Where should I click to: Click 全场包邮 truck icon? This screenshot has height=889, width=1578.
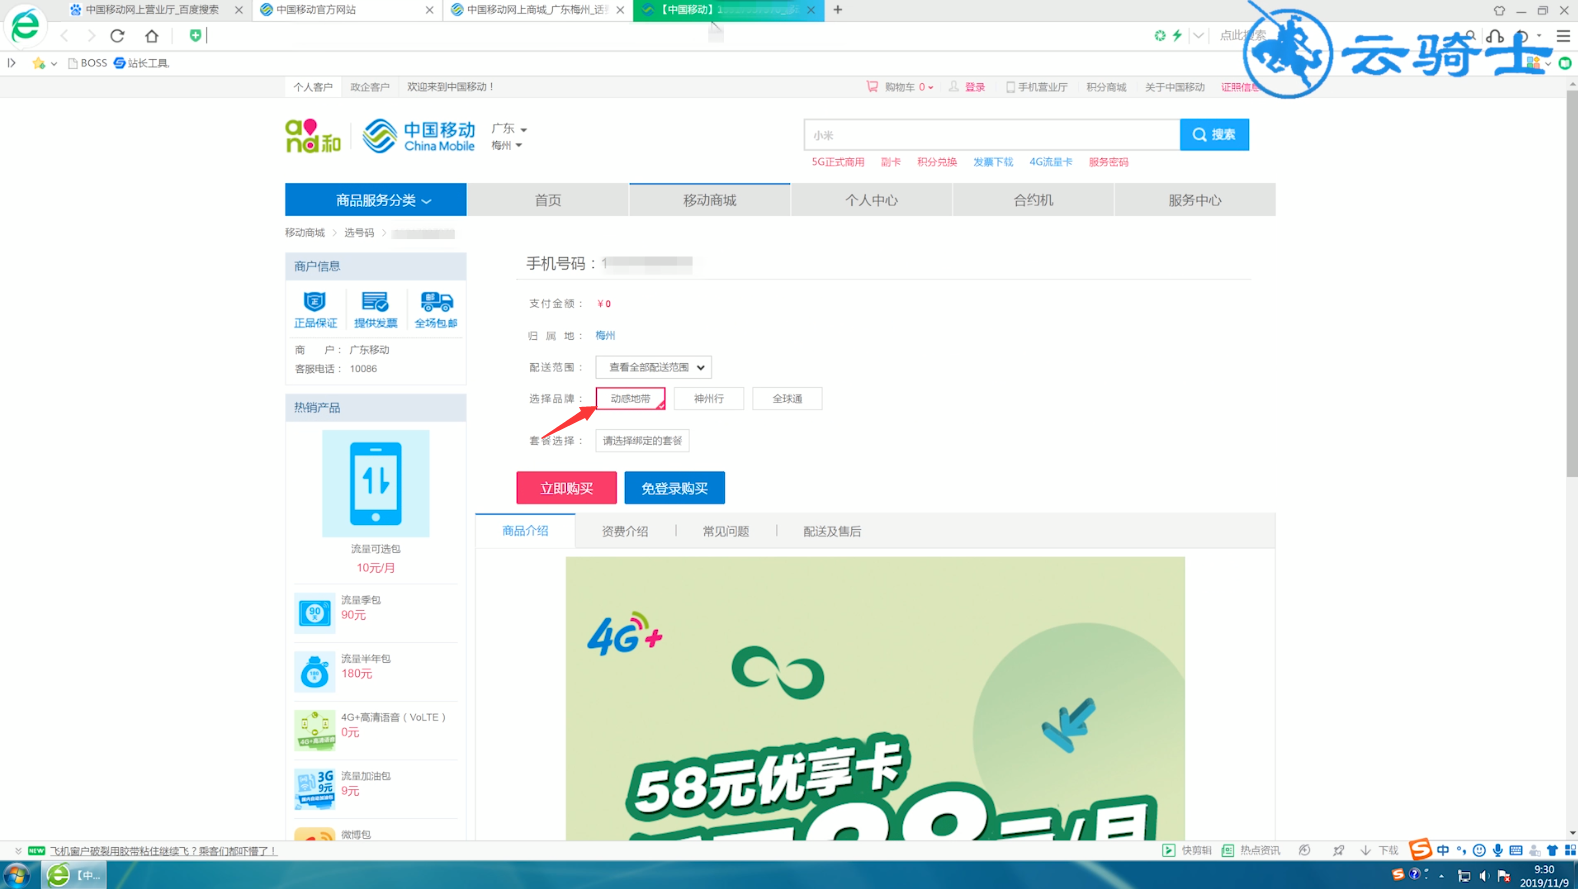(436, 310)
